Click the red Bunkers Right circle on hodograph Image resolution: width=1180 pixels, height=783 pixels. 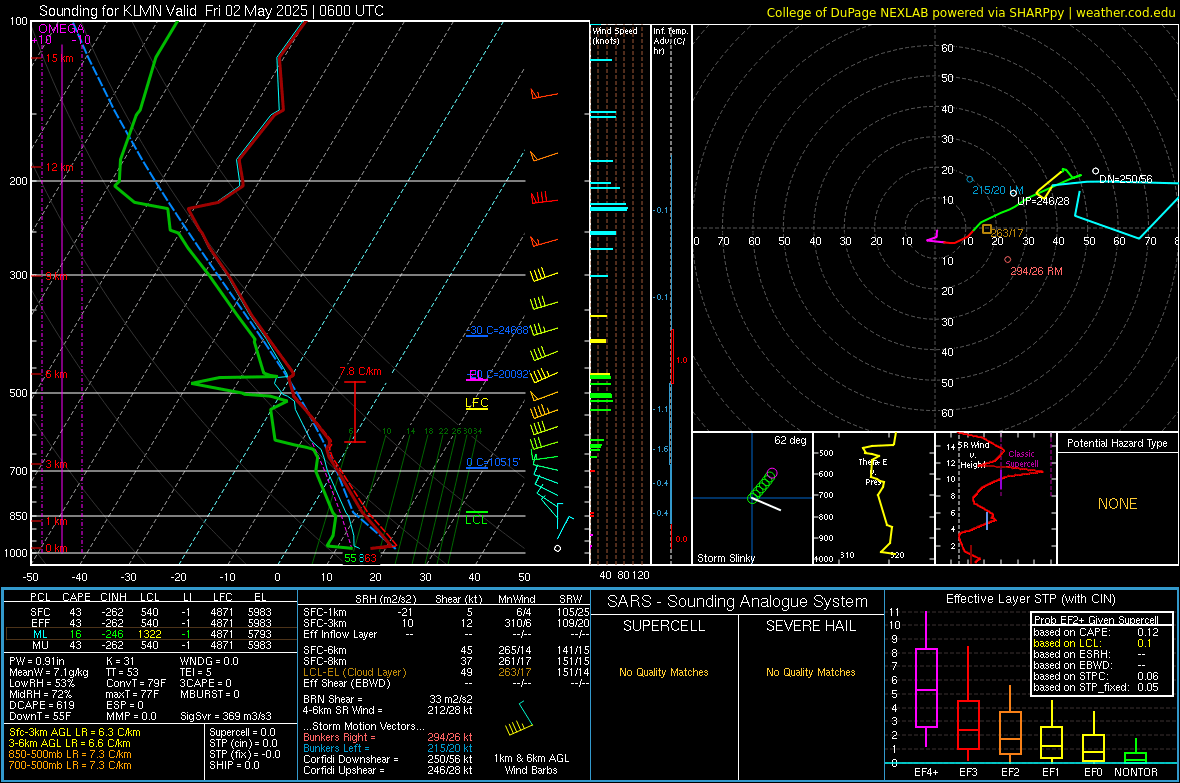click(x=1008, y=260)
